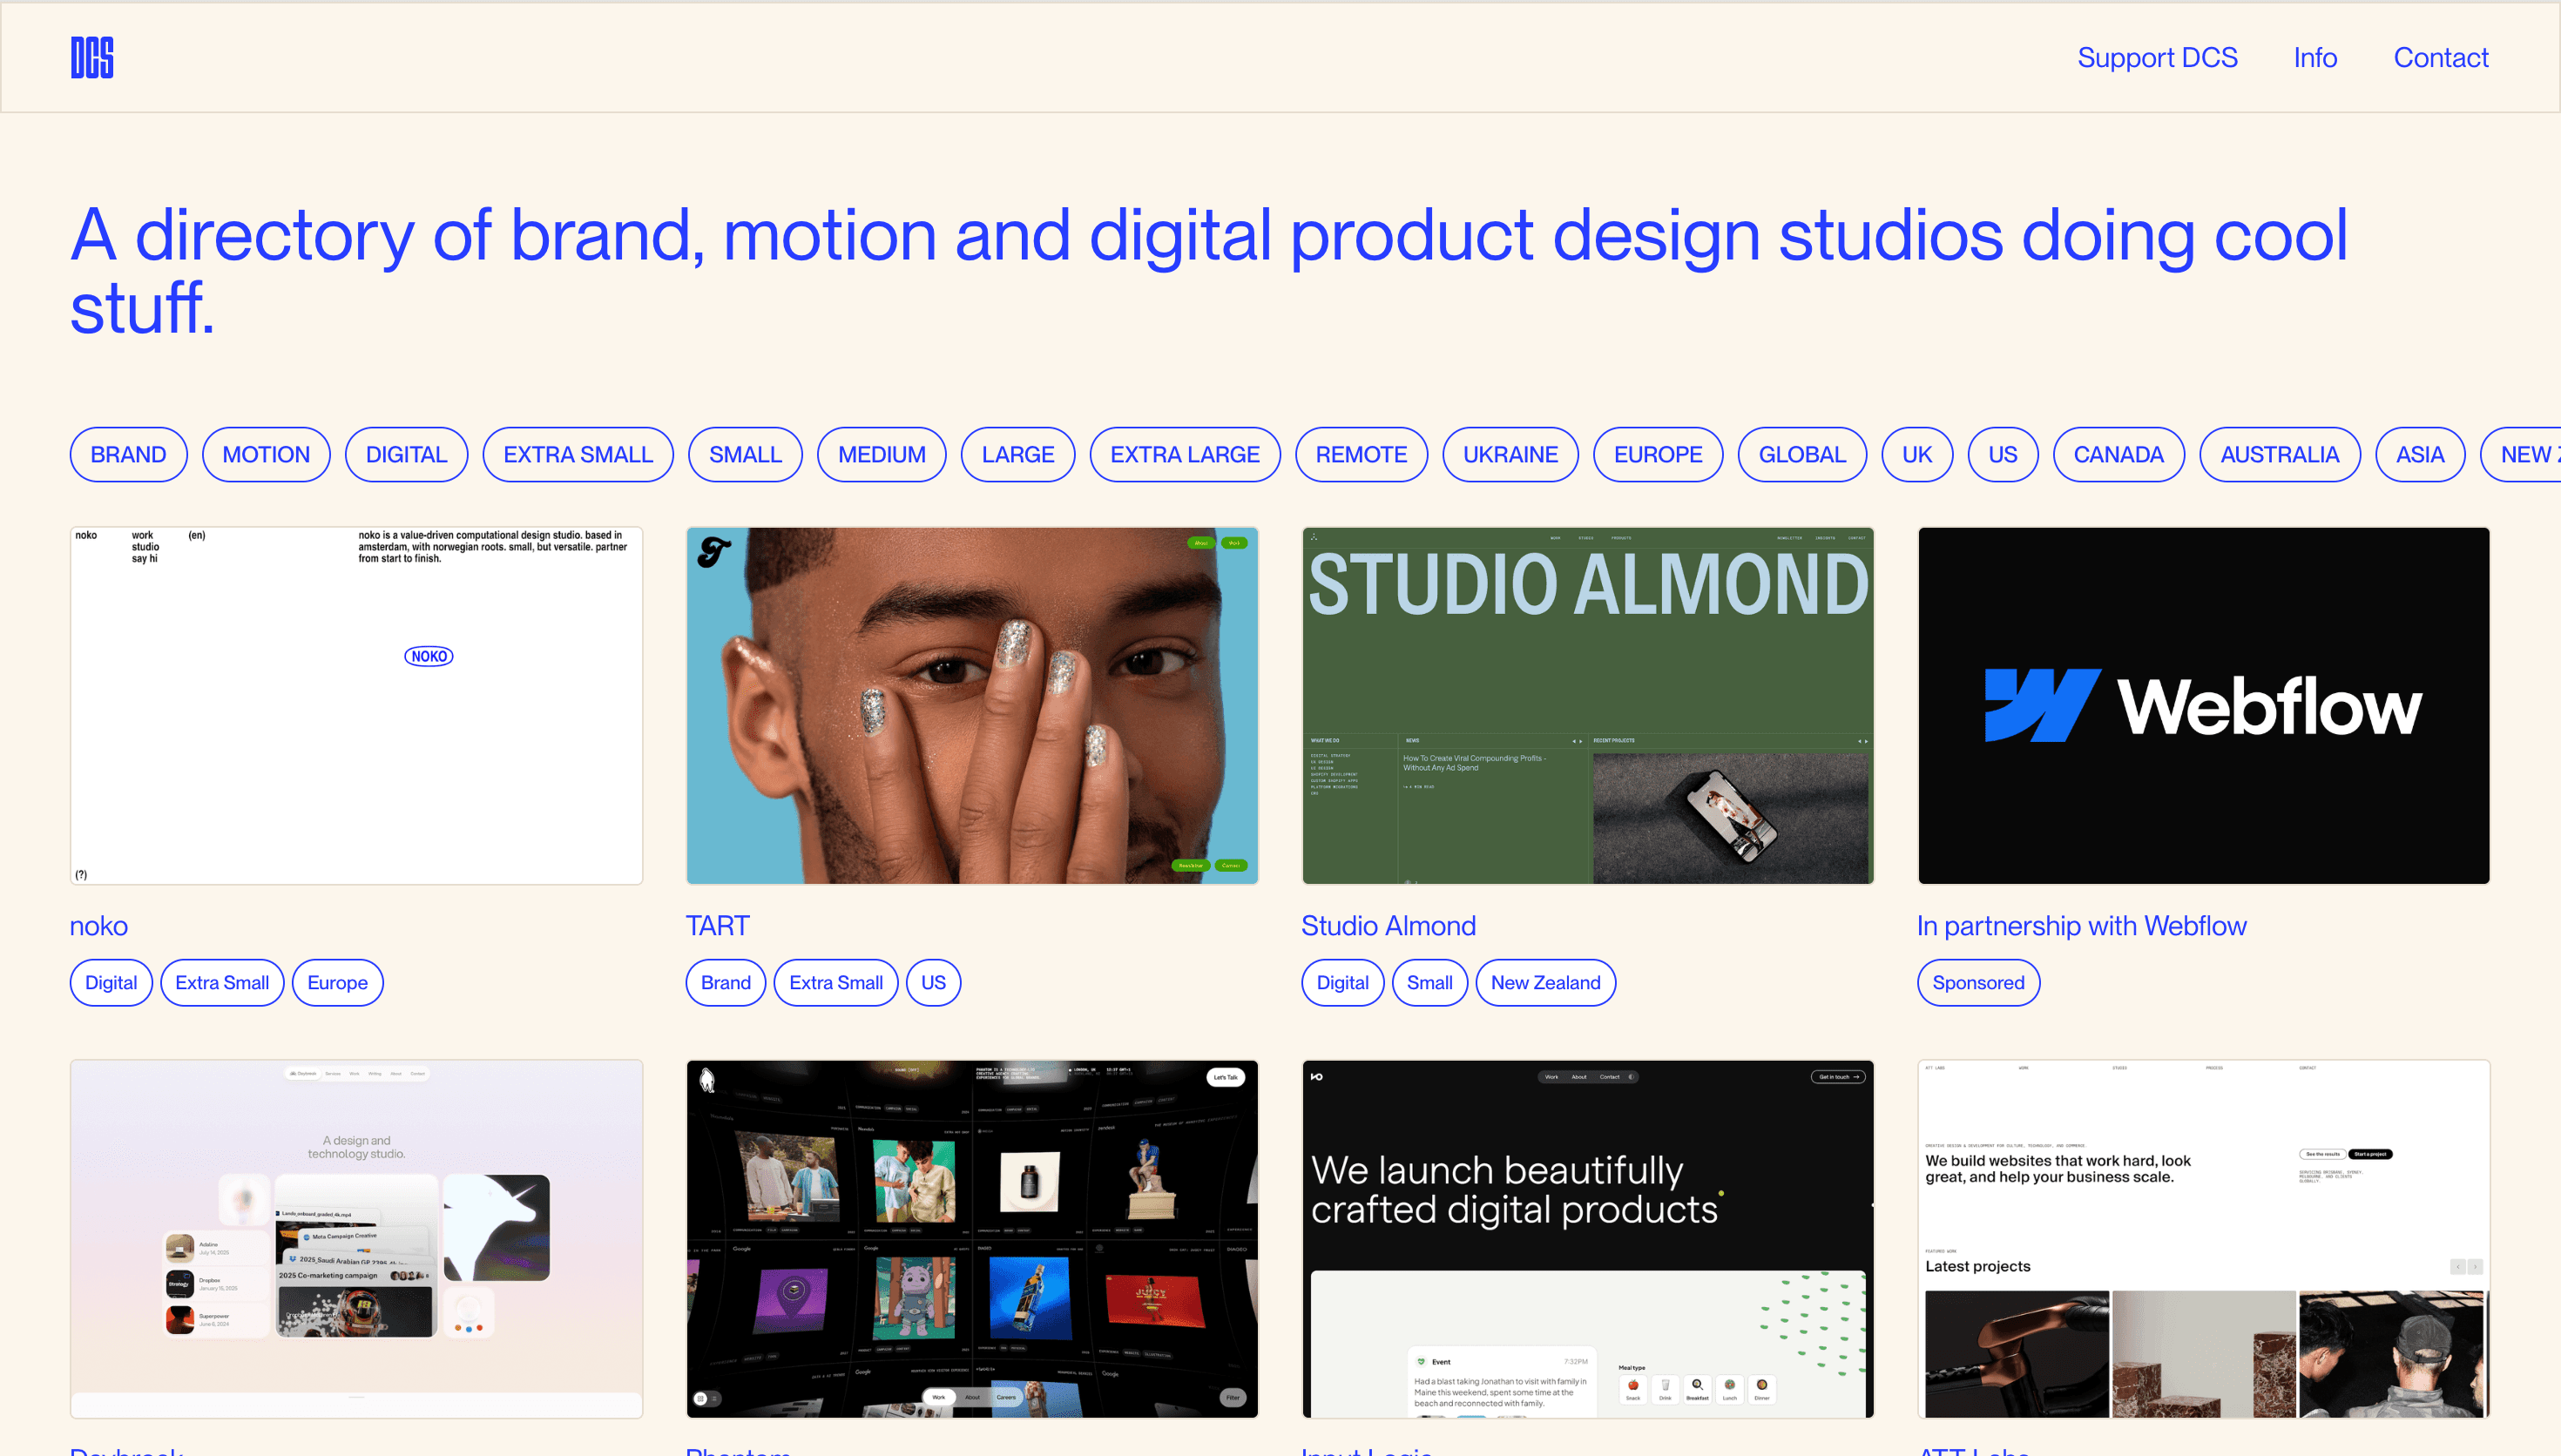Open the noko studio link
The width and height of the screenshot is (2561, 1456).
click(x=98, y=925)
